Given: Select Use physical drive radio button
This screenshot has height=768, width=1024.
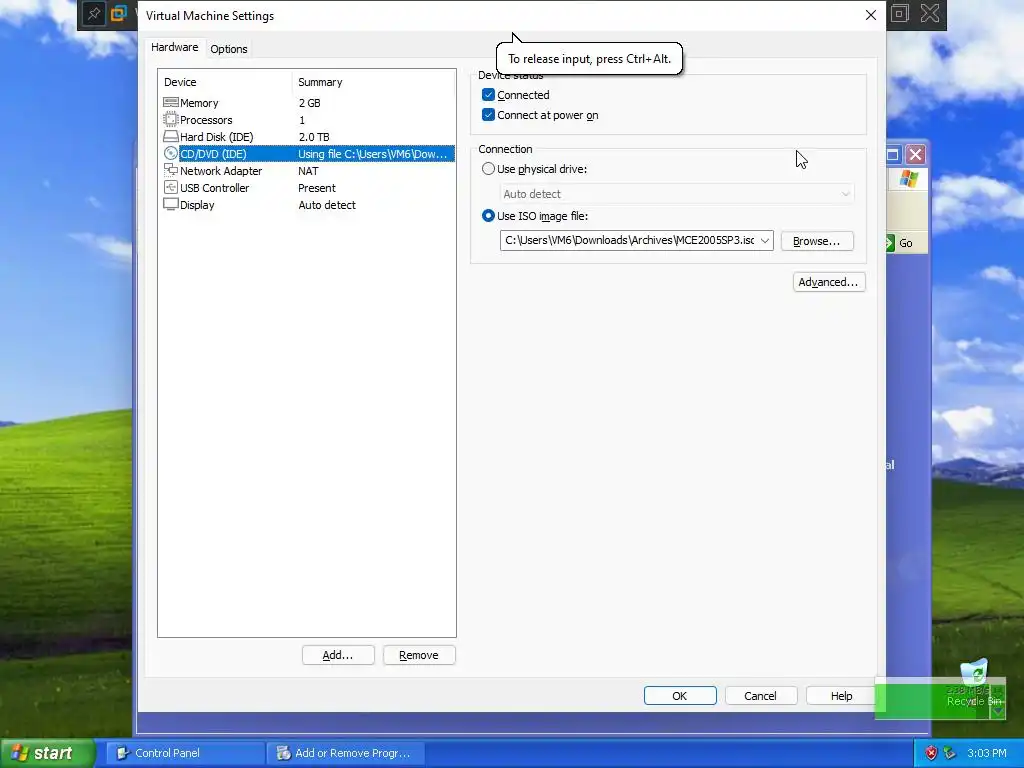Looking at the screenshot, I should point(488,168).
